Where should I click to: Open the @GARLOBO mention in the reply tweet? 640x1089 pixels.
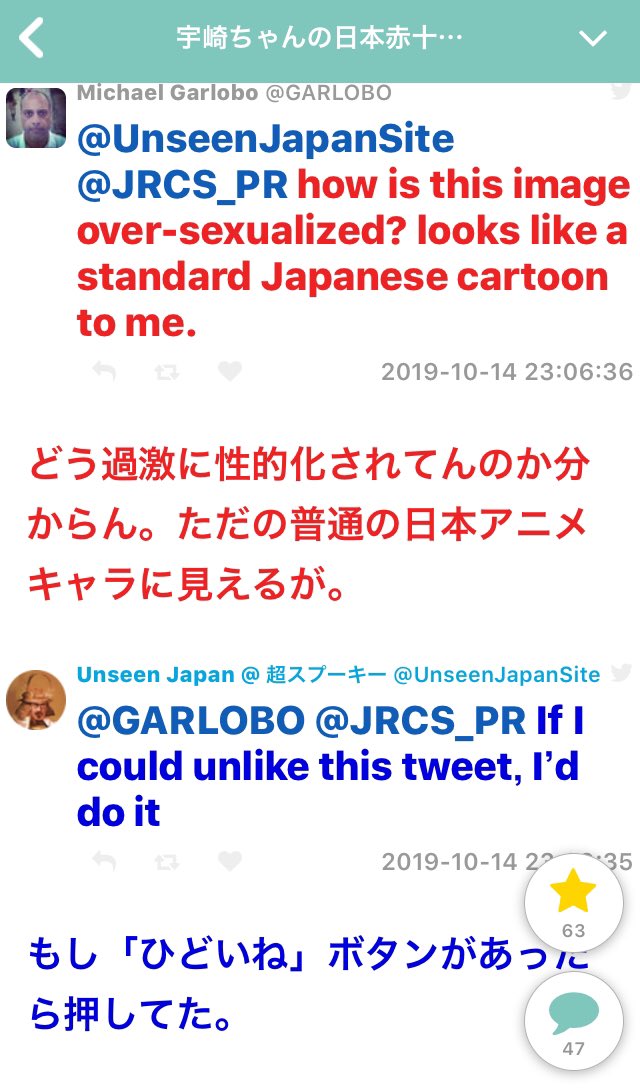[191, 722]
